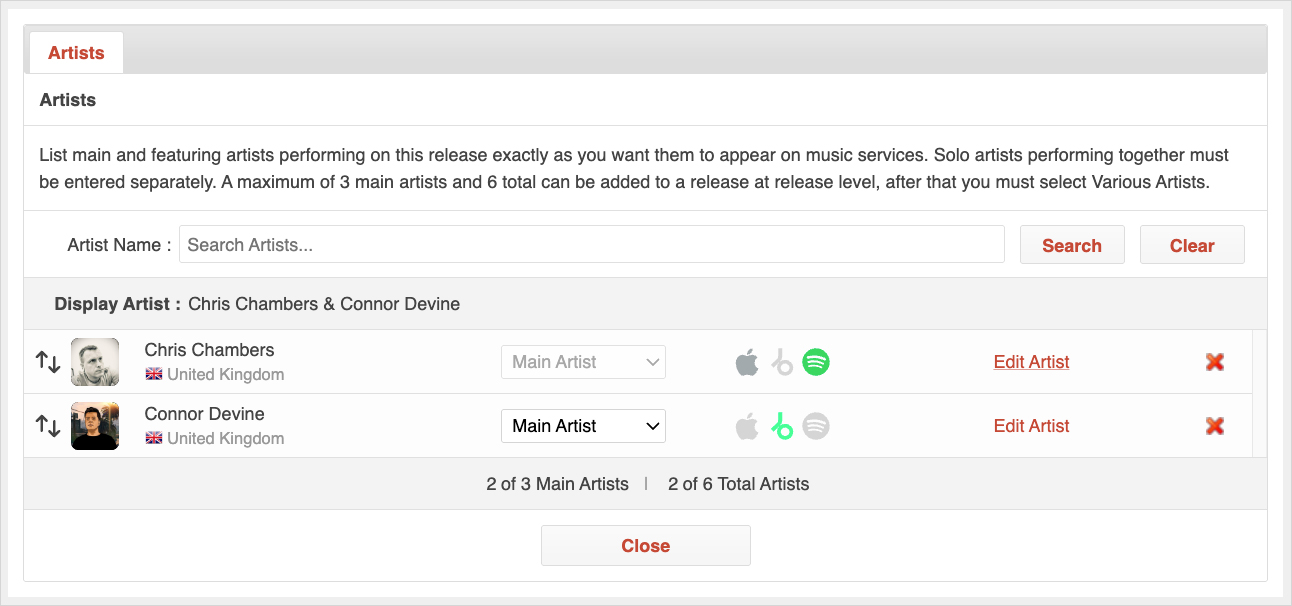Open disabled Main Artist dropdown for Chris Chambers
This screenshot has width=1292, height=606.
583,362
